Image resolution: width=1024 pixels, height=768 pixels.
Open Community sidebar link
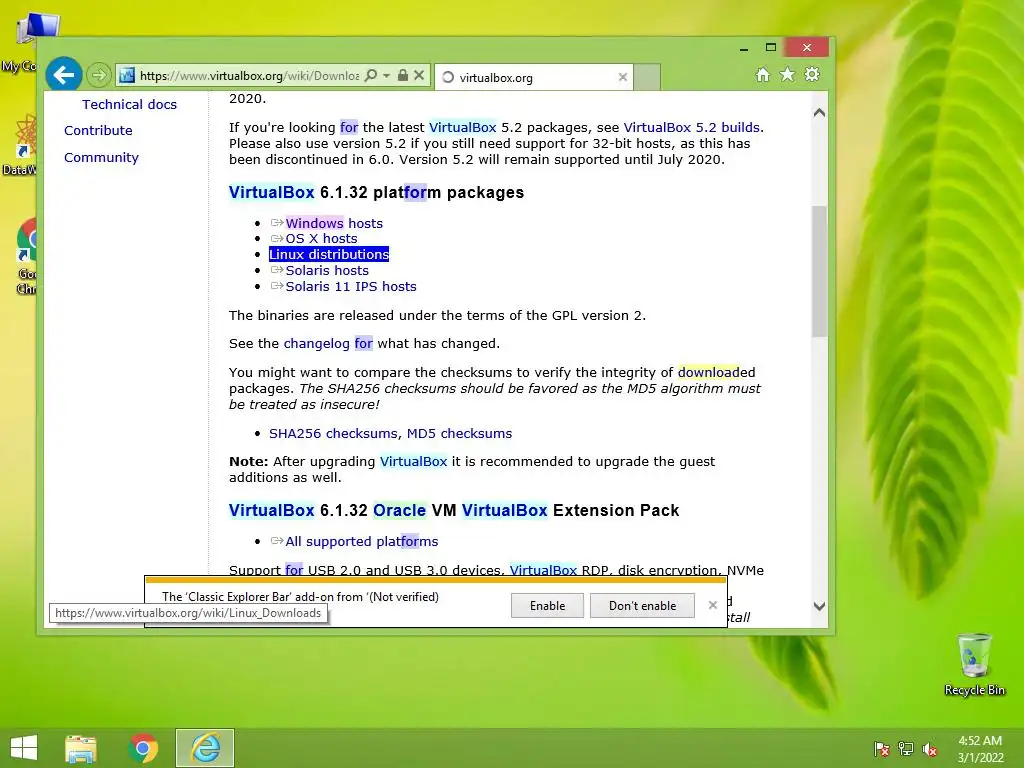(101, 157)
